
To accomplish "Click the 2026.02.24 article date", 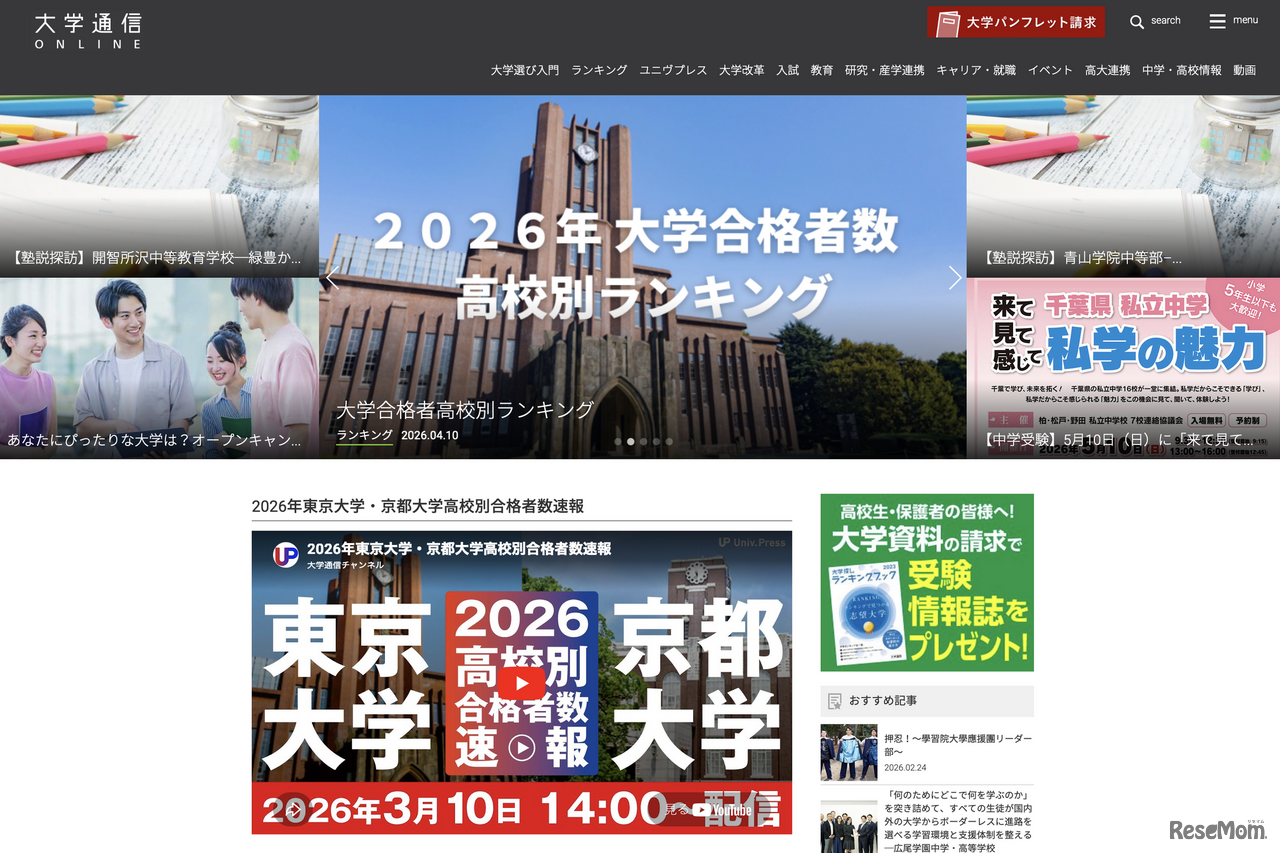I will pyautogui.click(x=906, y=768).
